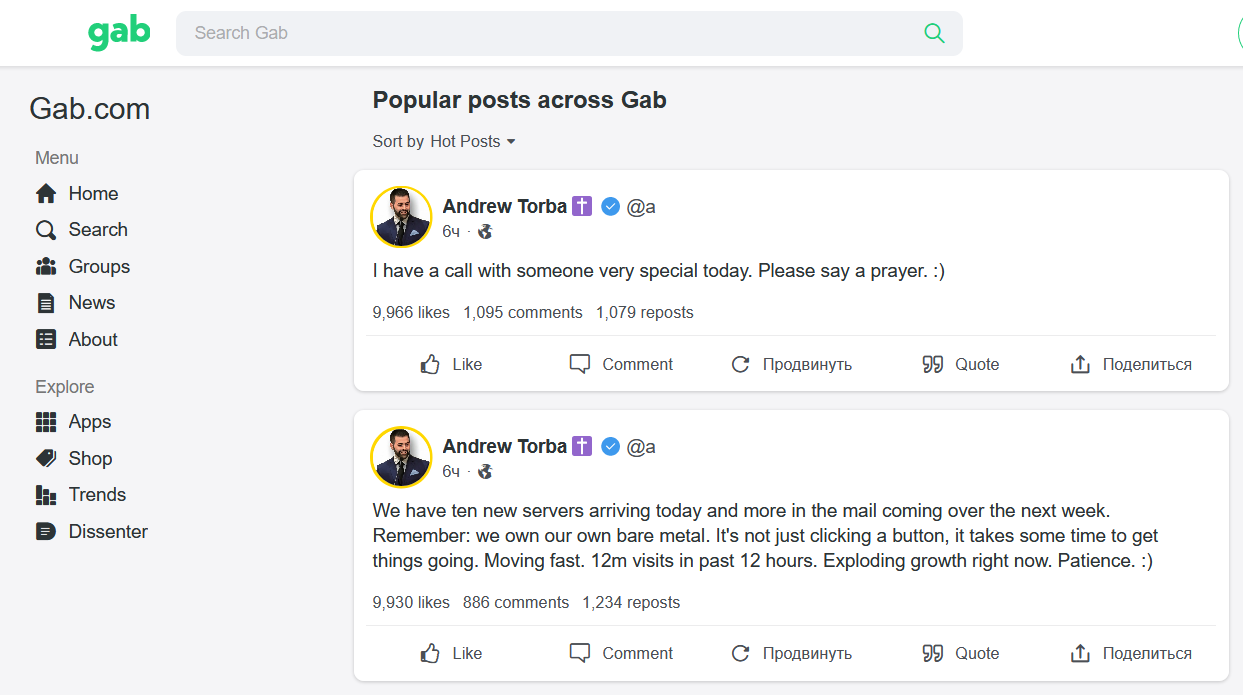Open the News section icon
1243x695 pixels.
click(x=46, y=303)
